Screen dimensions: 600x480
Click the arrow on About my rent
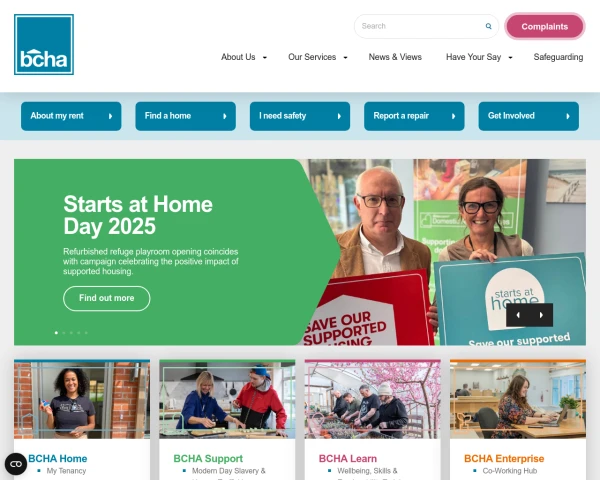pos(110,116)
